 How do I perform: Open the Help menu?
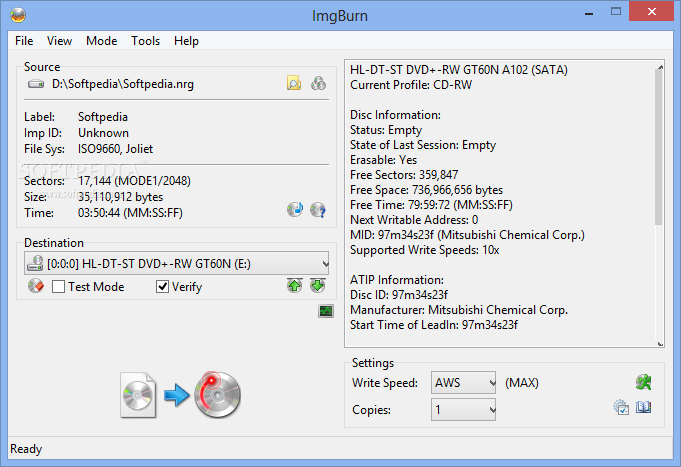click(x=186, y=41)
